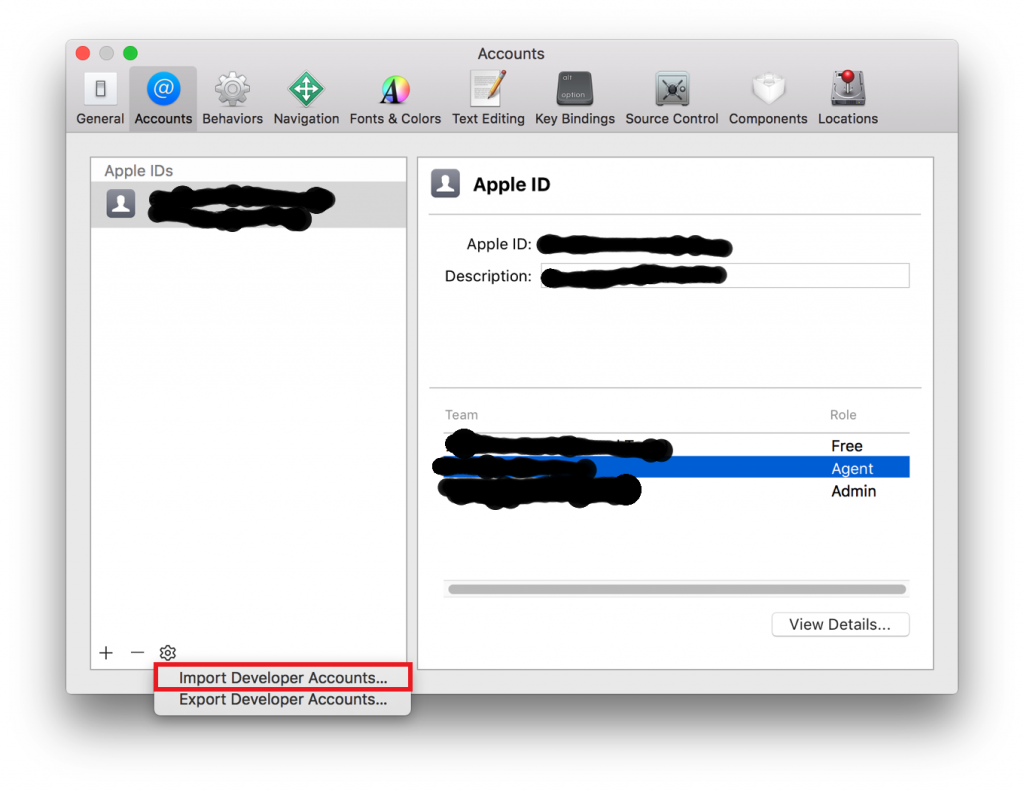Select the redacted account in Apple IDs list
The image size is (1024, 791).
pyautogui.click(x=248, y=205)
